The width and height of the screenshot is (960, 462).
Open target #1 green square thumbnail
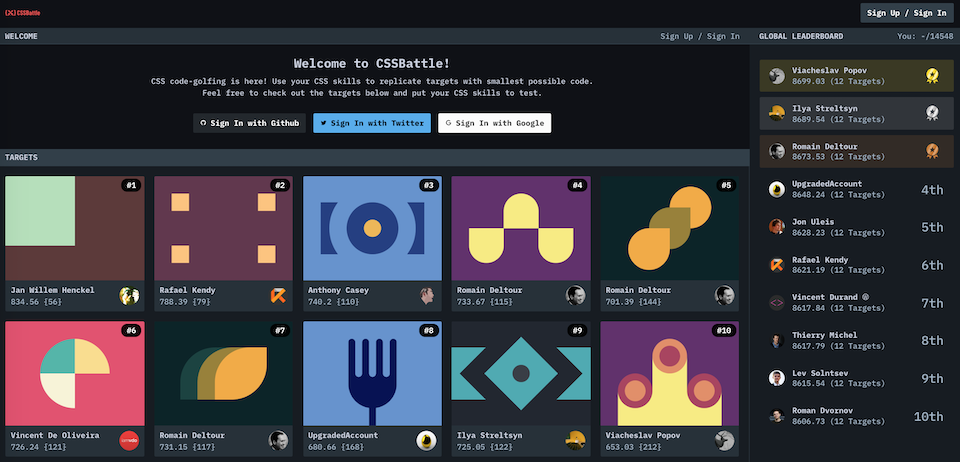click(75, 228)
